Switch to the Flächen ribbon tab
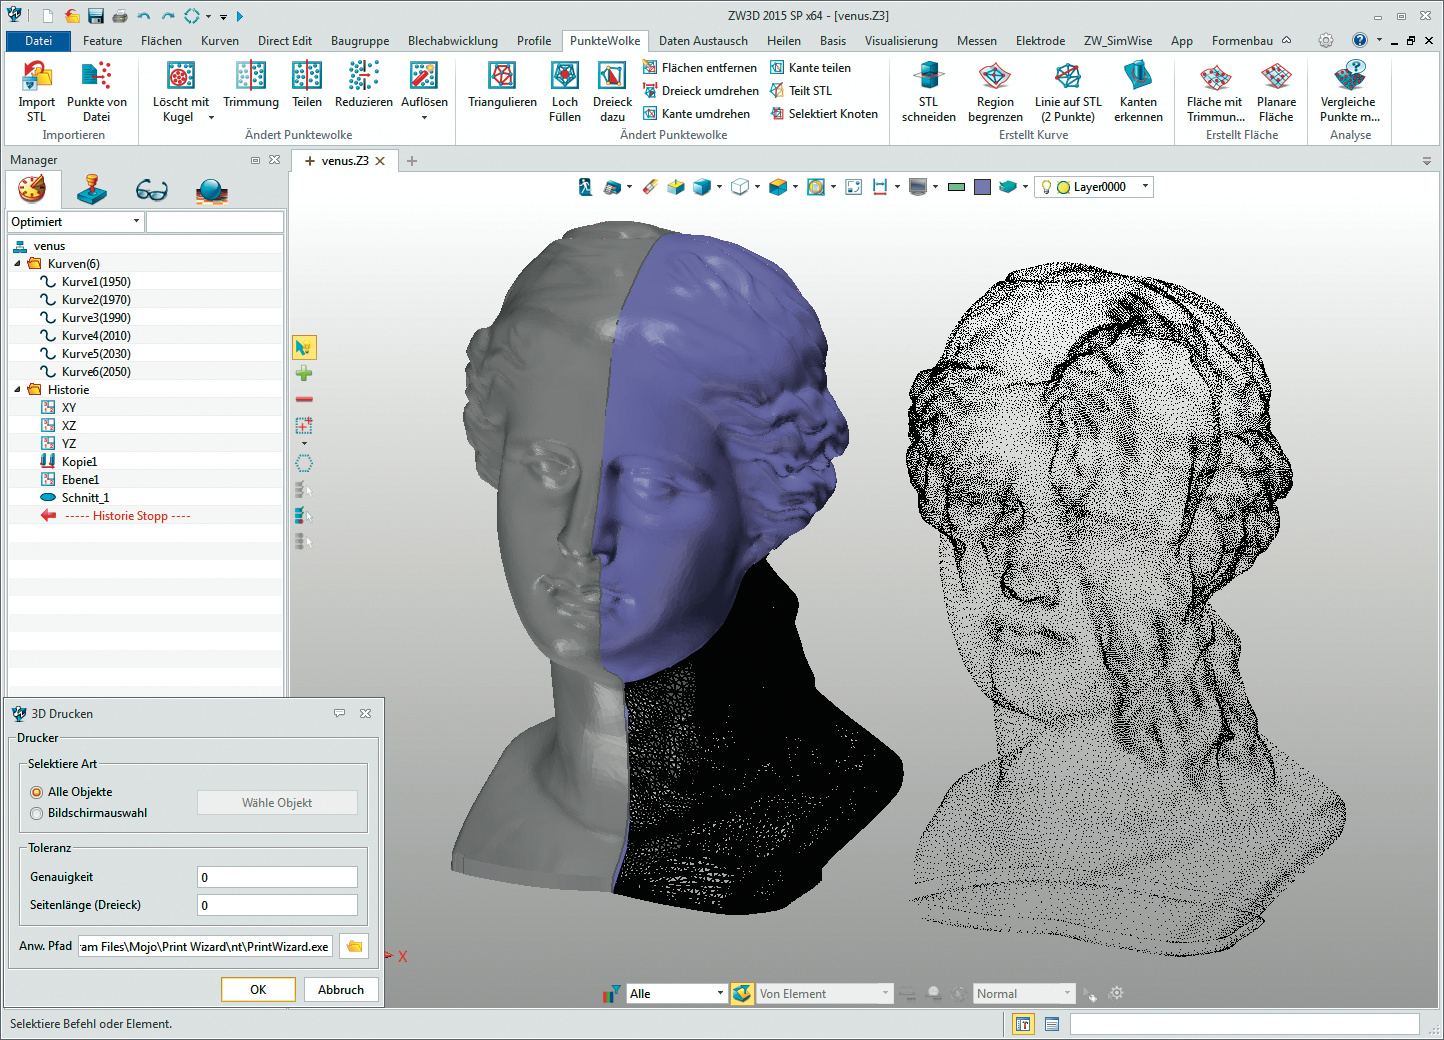This screenshot has width=1444, height=1040. pyautogui.click(x=161, y=41)
